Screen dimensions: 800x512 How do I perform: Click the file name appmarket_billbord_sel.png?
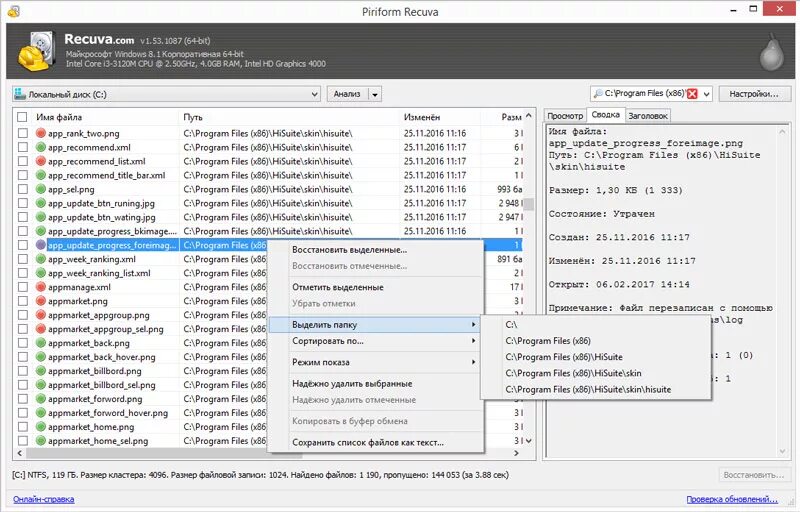click(x=102, y=385)
